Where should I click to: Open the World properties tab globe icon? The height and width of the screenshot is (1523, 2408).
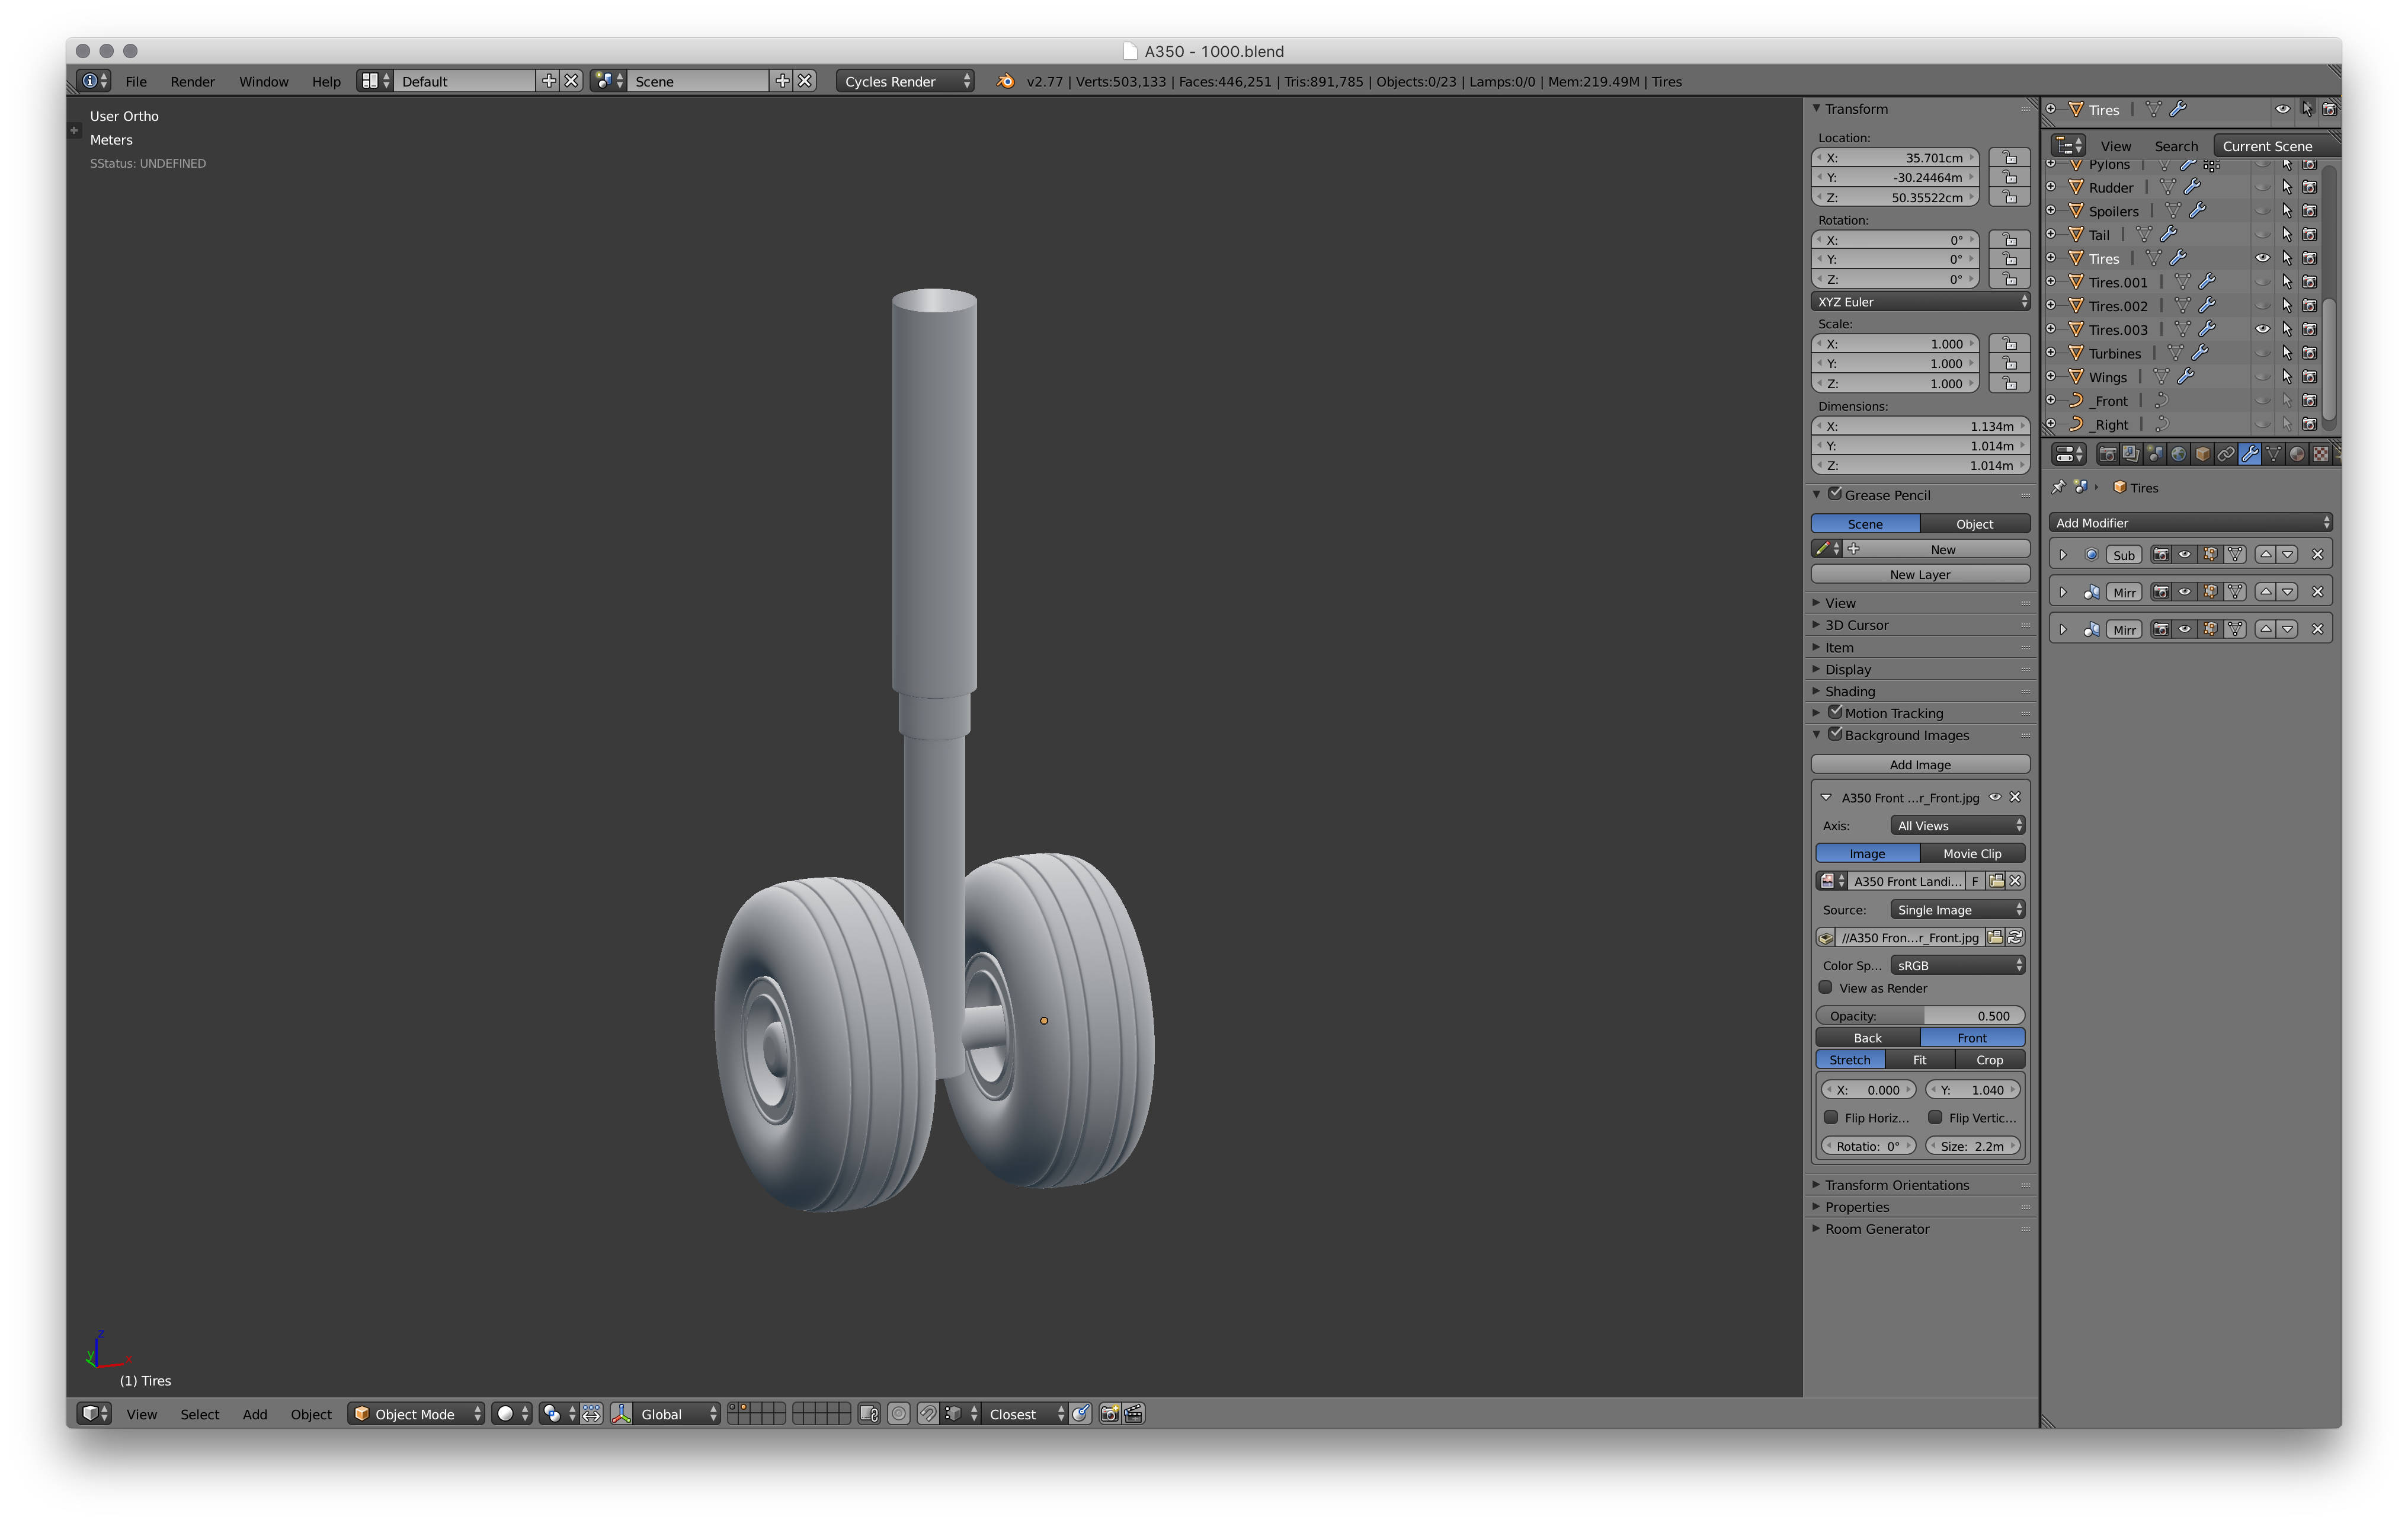[2178, 455]
